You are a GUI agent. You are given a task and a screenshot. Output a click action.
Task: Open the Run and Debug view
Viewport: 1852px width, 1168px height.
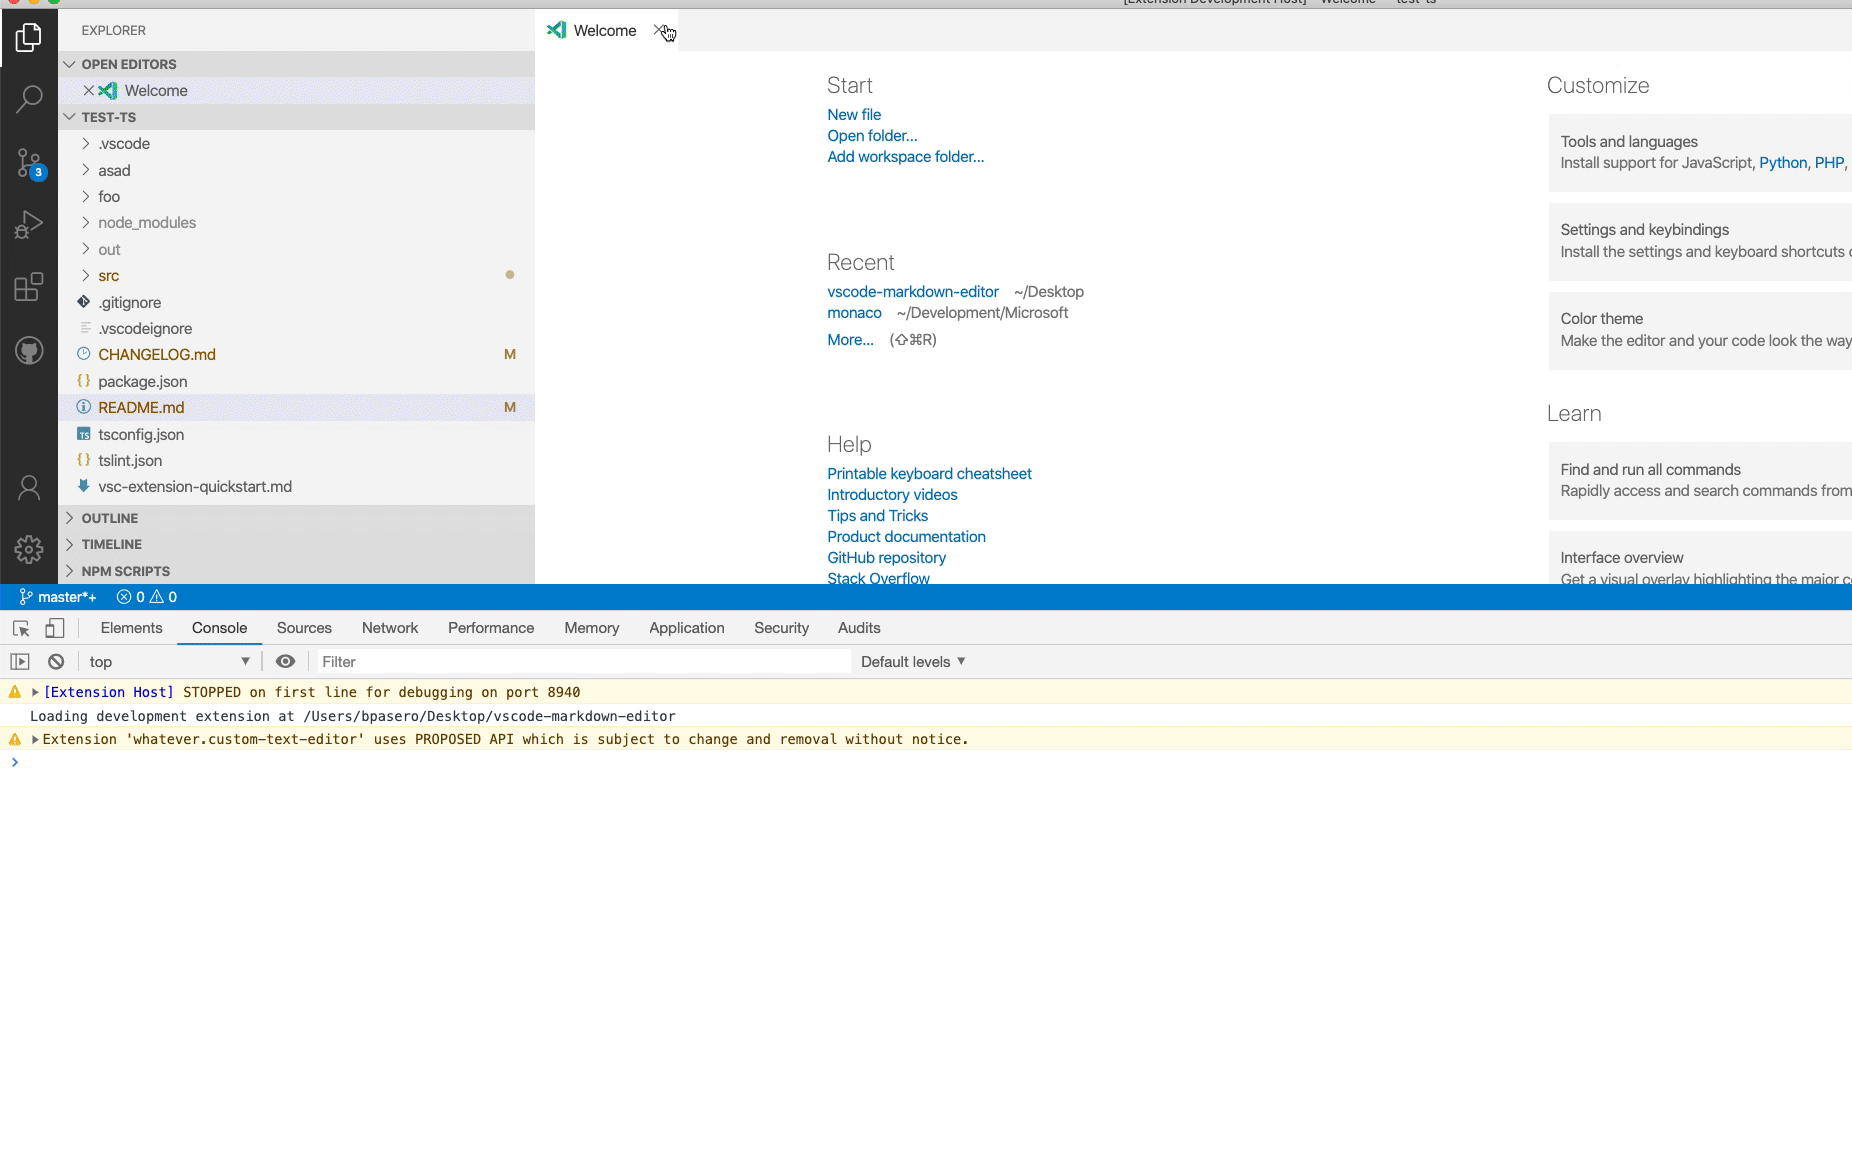point(29,224)
